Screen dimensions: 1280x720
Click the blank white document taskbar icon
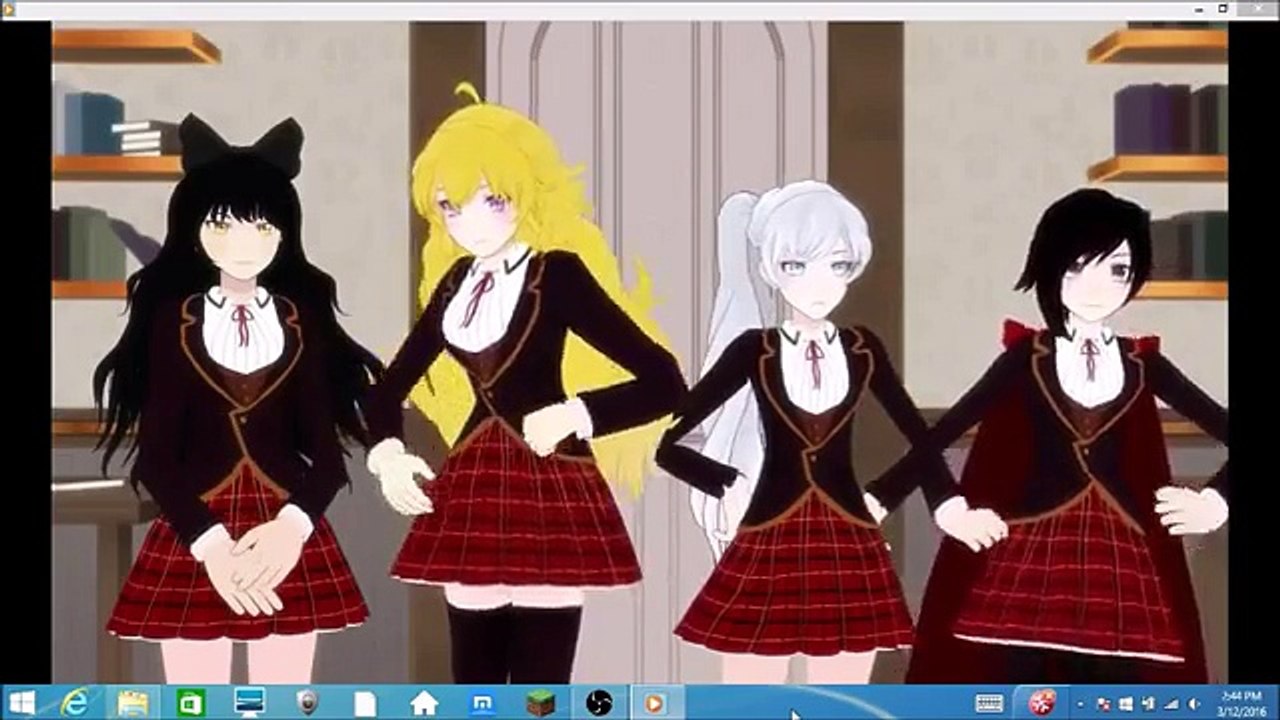pos(365,703)
